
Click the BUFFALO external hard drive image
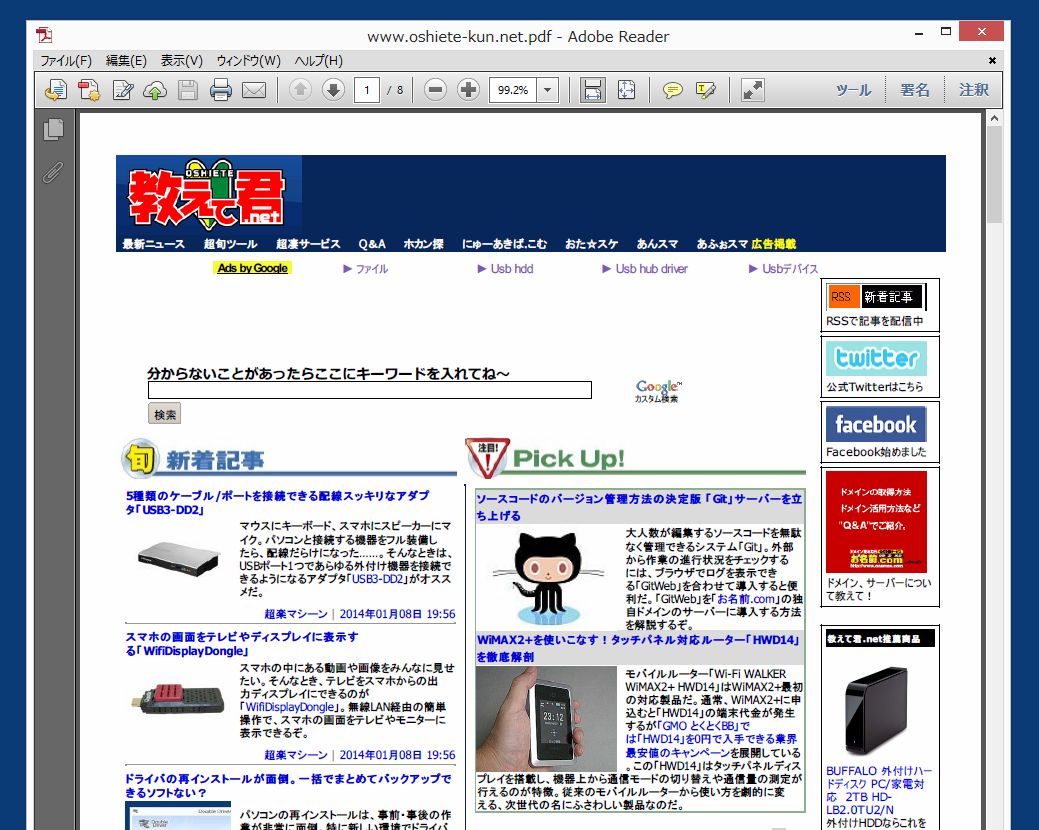click(x=875, y=713)
